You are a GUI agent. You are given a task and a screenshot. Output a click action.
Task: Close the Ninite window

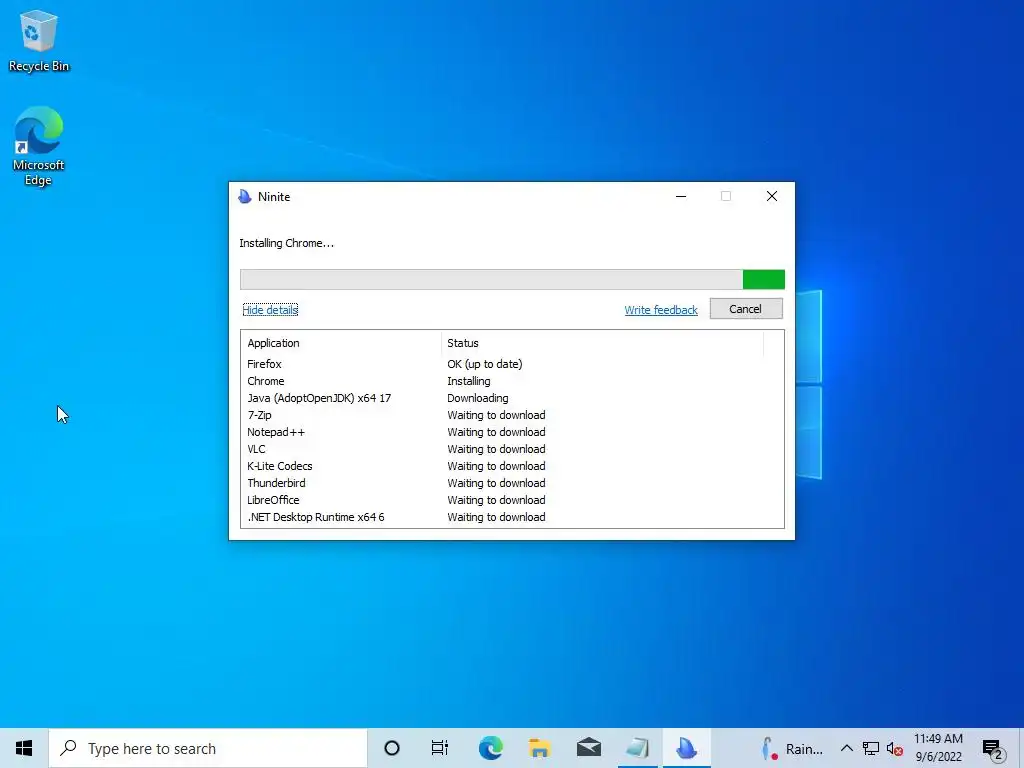771,197
